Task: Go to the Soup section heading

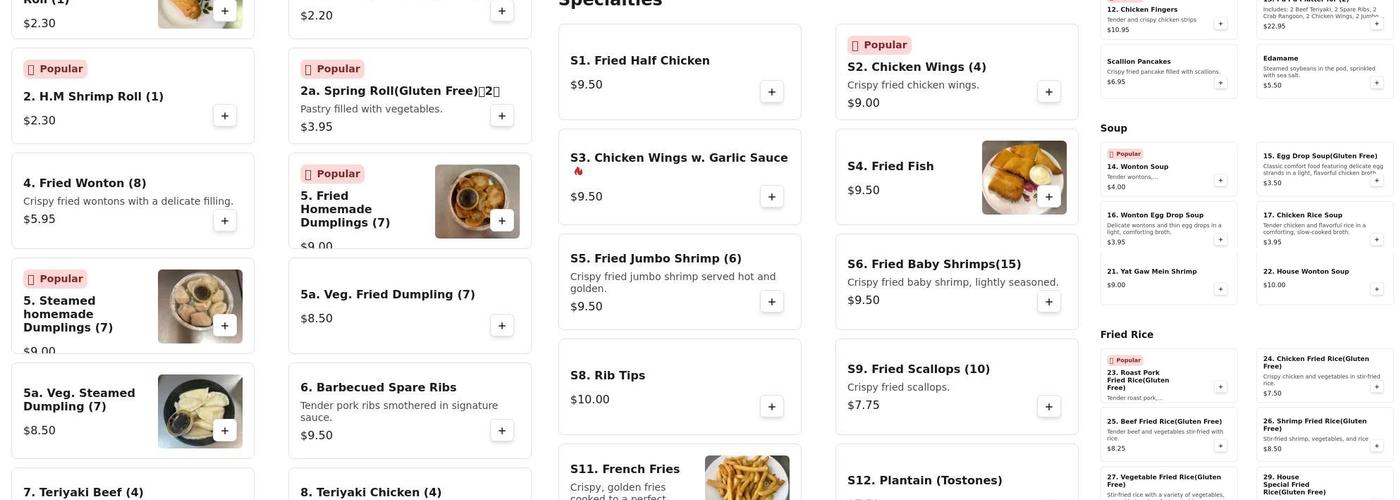Action: (x=1113, y=128)
